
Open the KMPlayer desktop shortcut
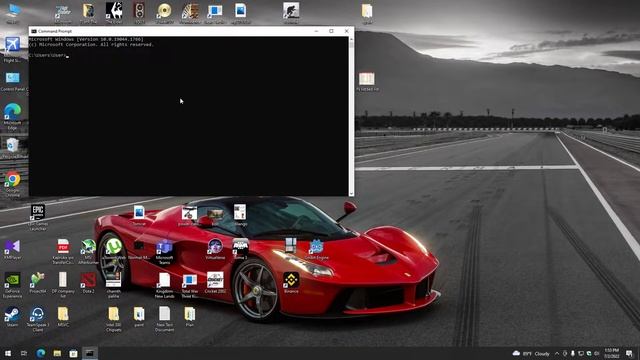pyautogui.click(x=12, y=249)
